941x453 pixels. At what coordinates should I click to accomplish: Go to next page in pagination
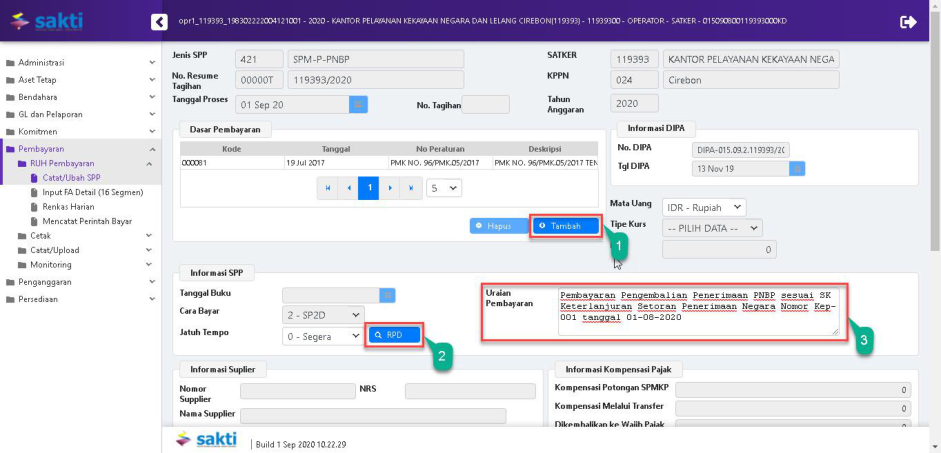click(390, 188)
